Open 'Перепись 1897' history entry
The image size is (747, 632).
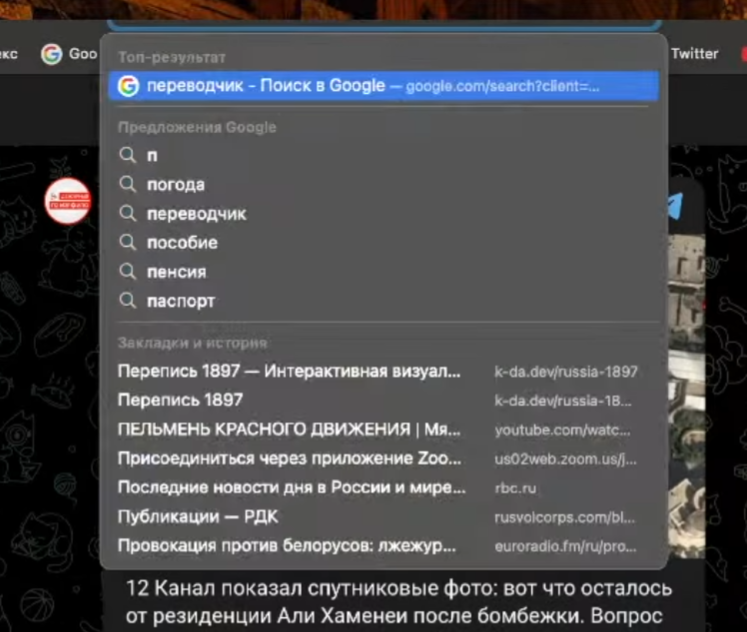(x=384, y=400)
